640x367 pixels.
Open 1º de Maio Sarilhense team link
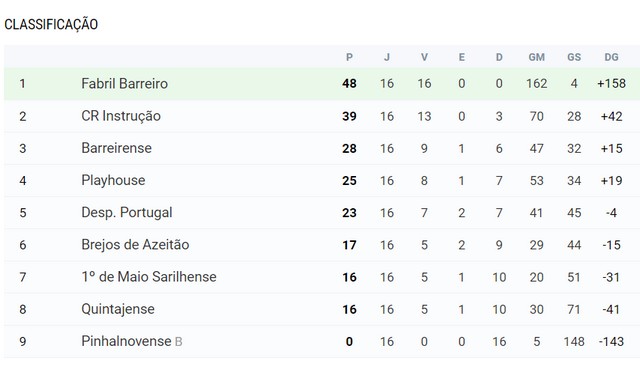[x=149, y=277]
